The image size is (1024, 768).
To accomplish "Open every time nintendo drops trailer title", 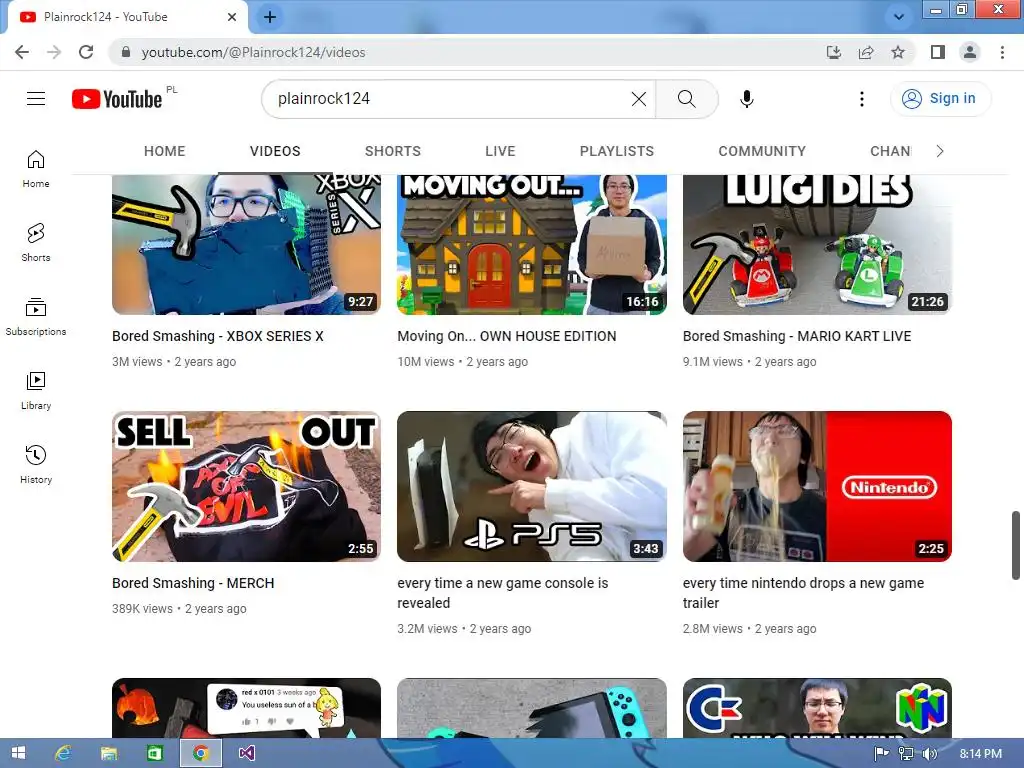I will (803, 593).
